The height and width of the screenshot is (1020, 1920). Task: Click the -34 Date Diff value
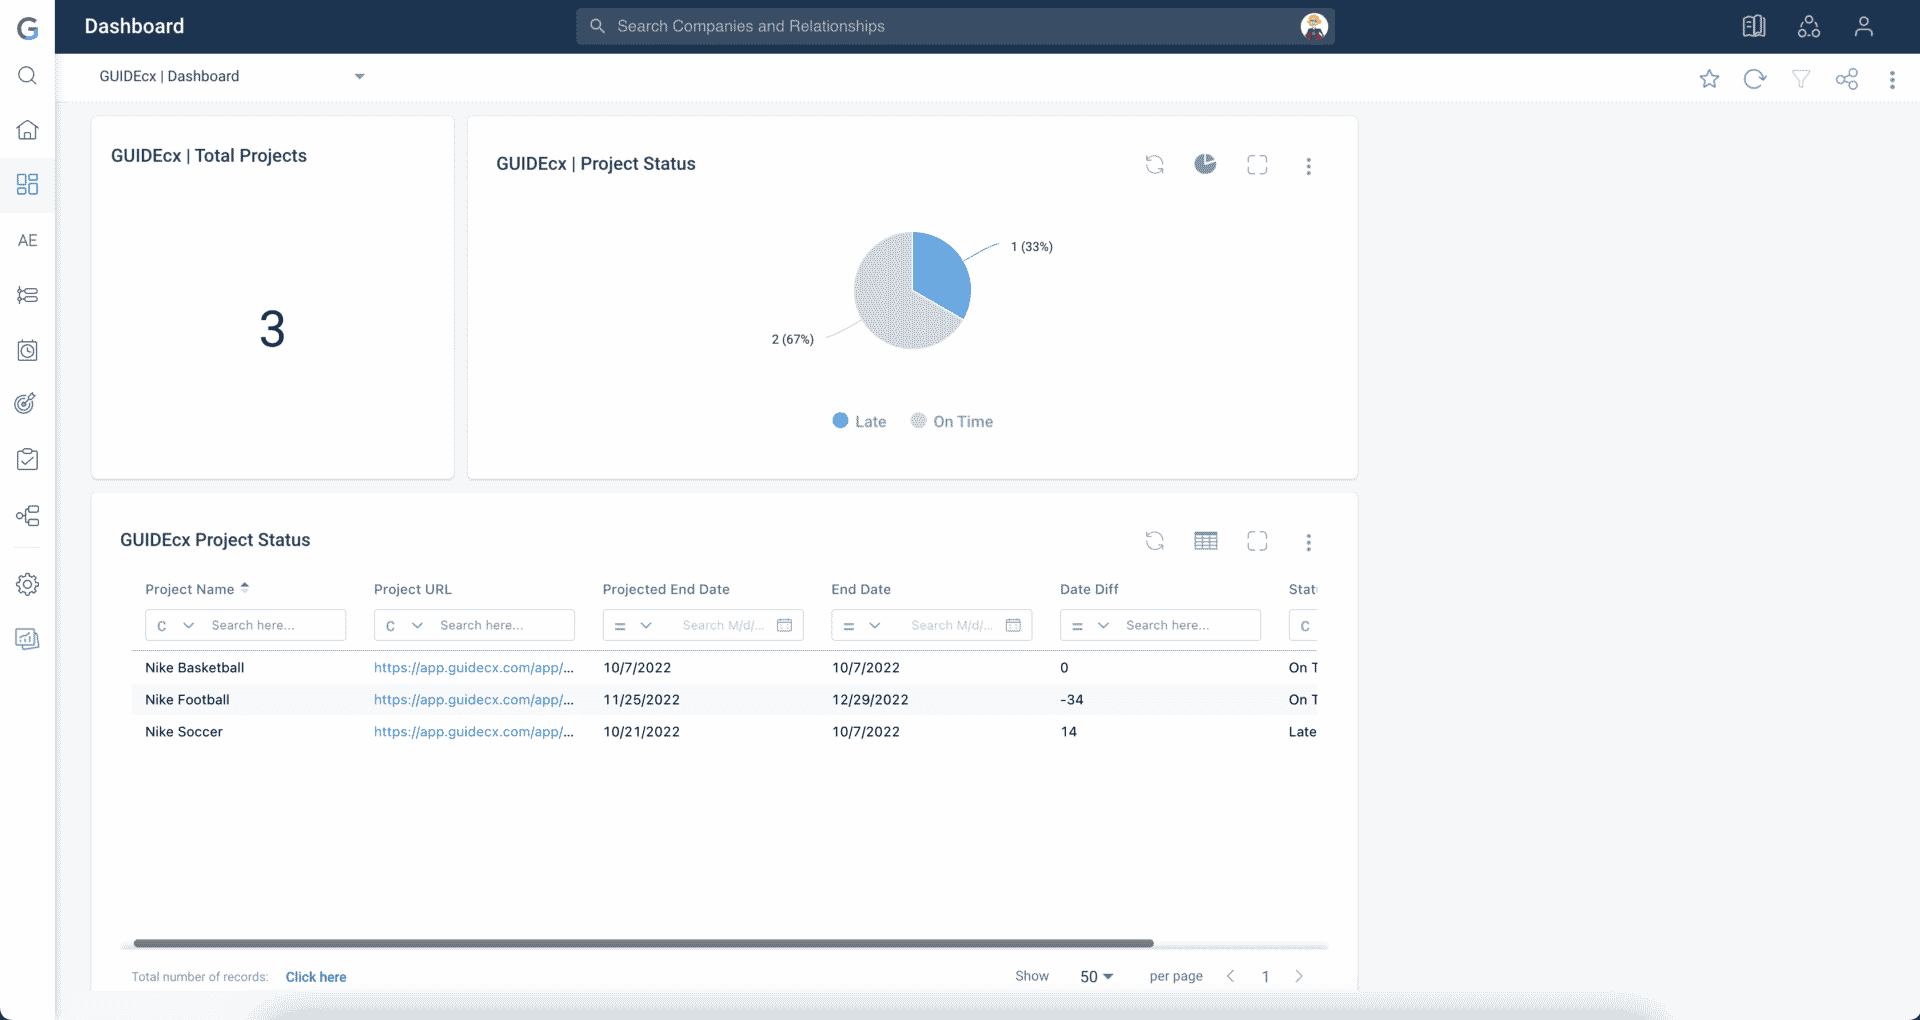click(x=1072, y=700)
